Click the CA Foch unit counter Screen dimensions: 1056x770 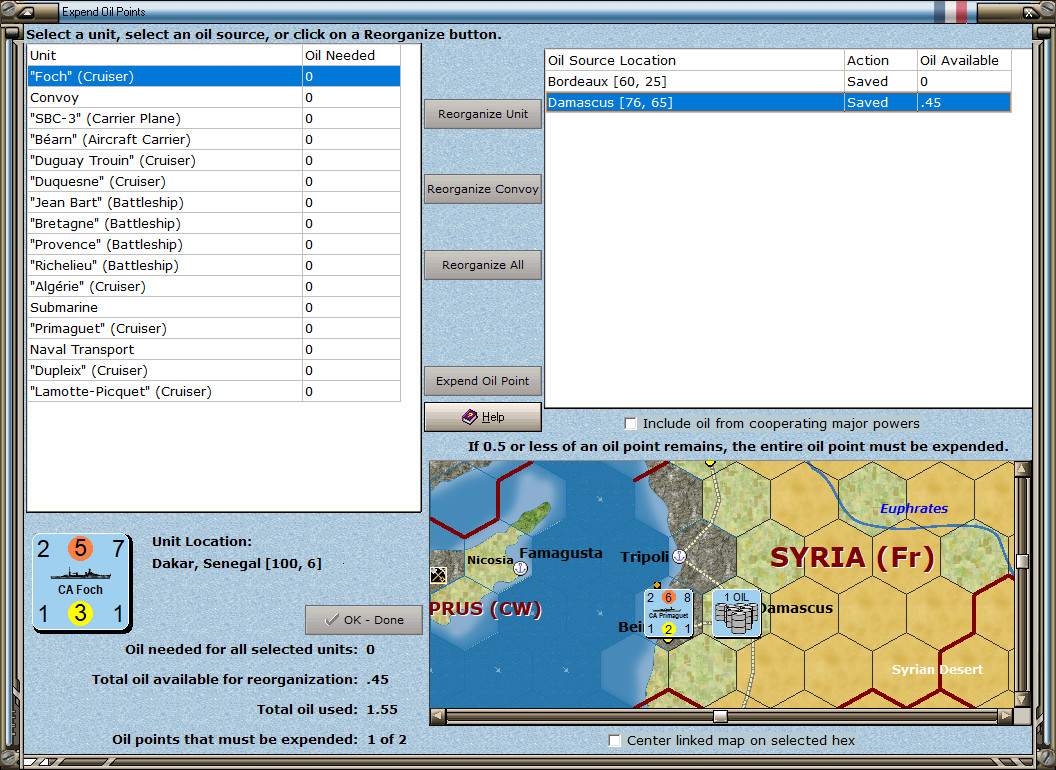82,582
